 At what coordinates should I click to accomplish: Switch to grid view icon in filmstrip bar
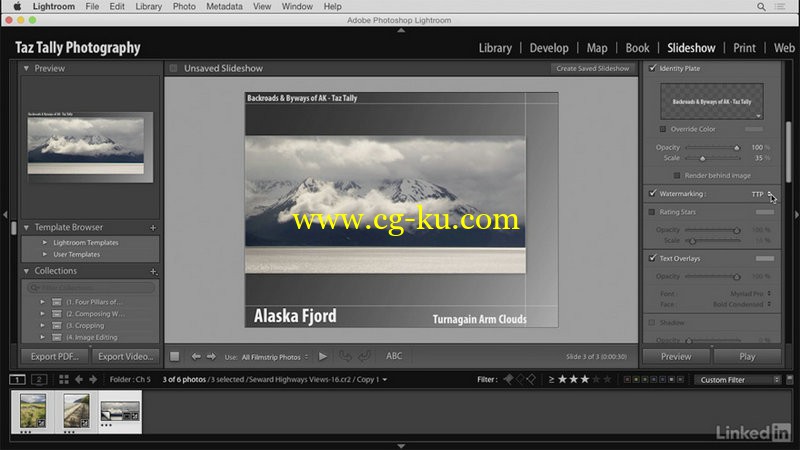(x=64, y=379)
